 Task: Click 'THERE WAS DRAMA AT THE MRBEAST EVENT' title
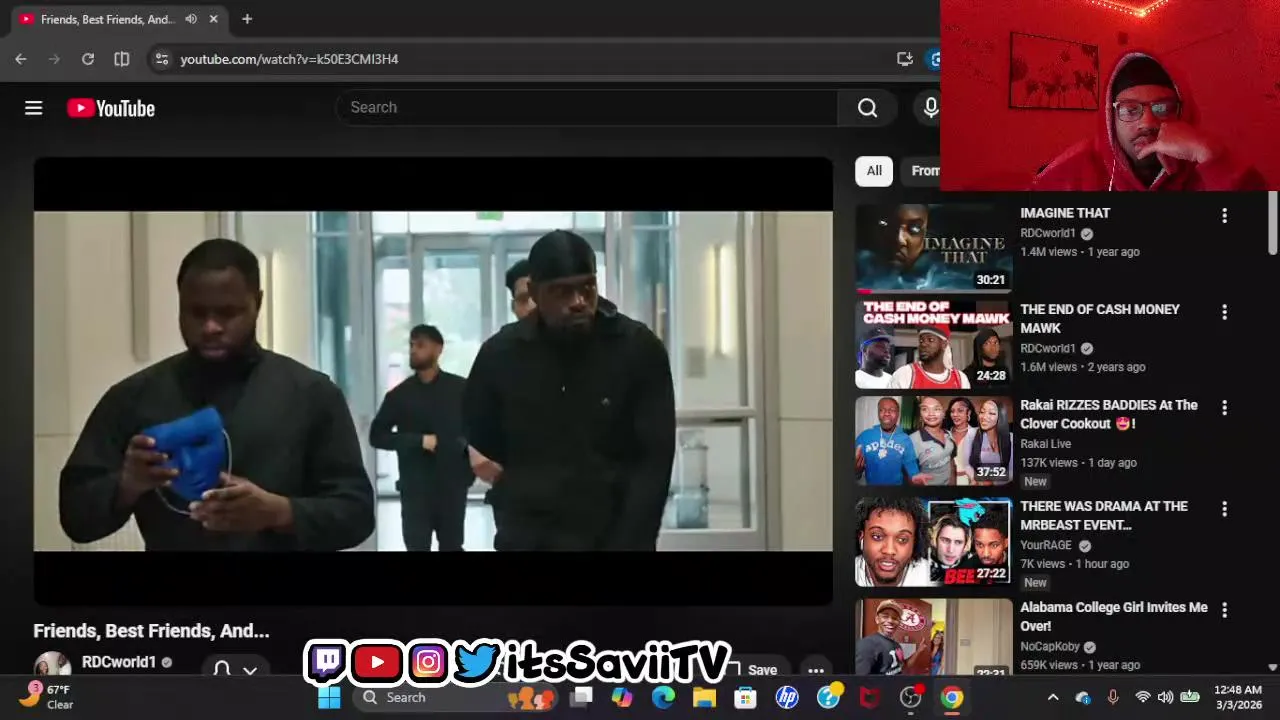(1104, 515)
